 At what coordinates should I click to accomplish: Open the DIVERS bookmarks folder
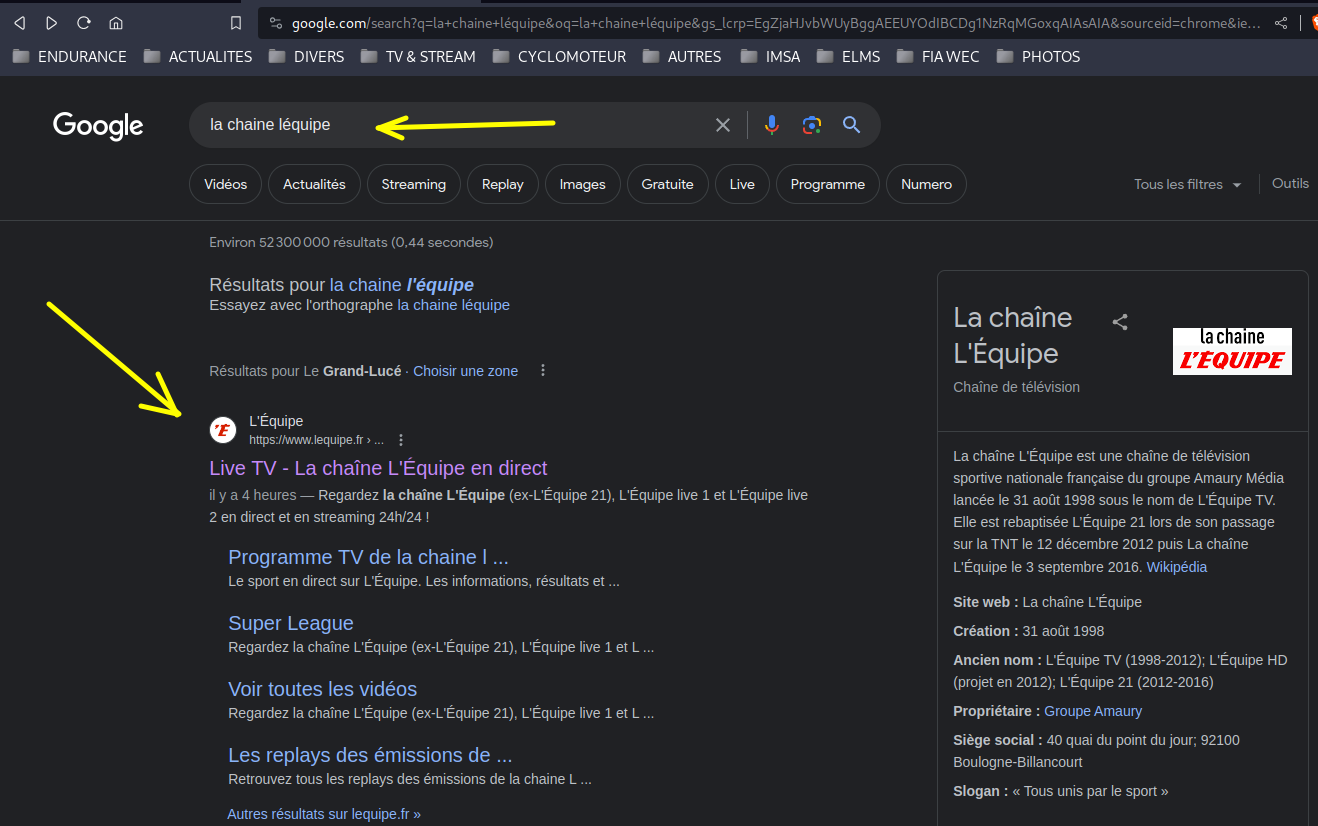306,57
